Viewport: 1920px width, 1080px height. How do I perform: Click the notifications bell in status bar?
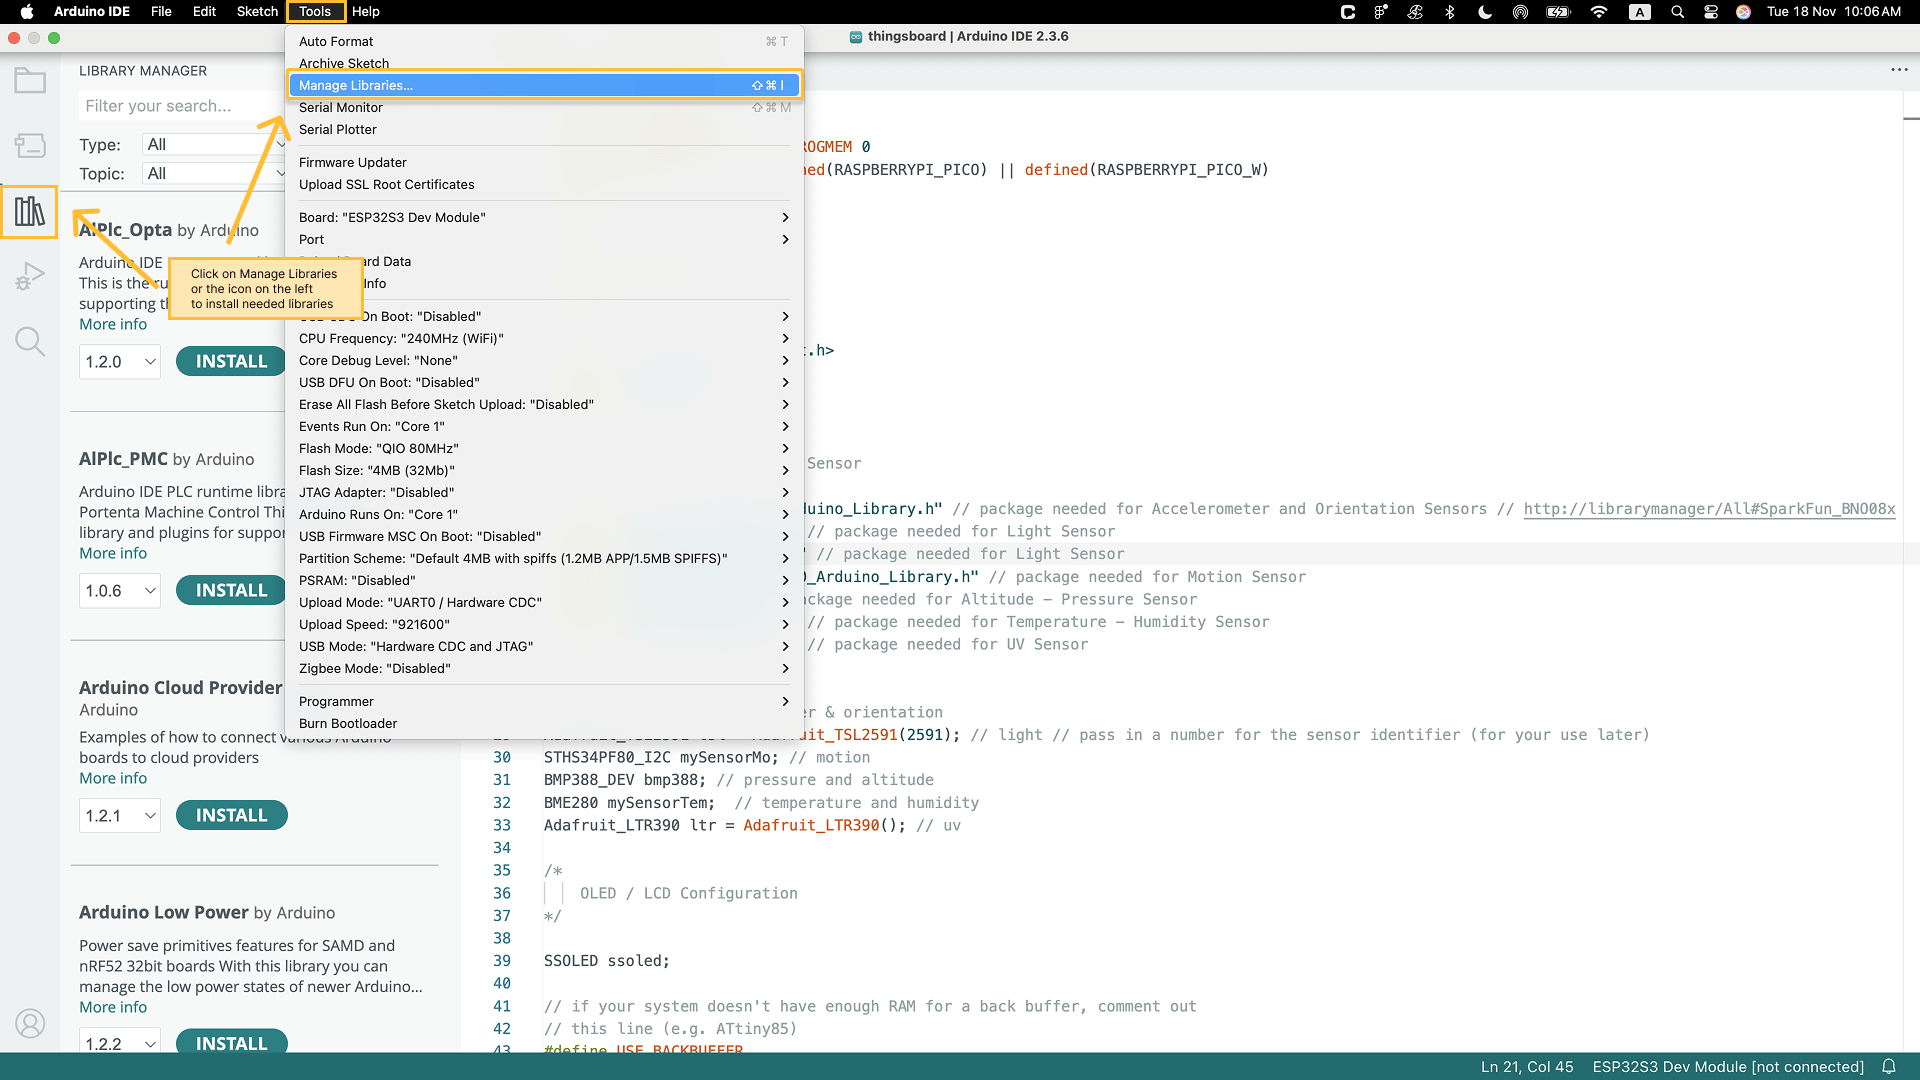pos(1889,1066)
